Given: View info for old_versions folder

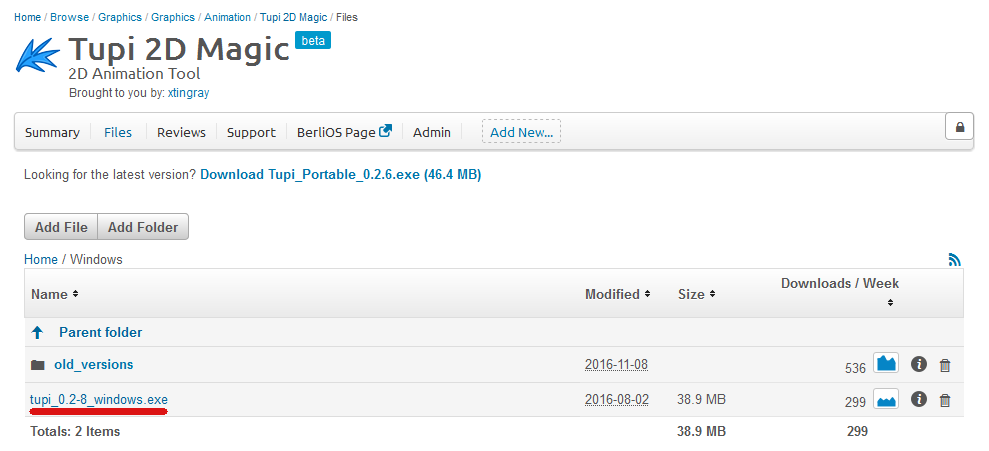Looking at the screenshot, I should [x=919, y=365].
